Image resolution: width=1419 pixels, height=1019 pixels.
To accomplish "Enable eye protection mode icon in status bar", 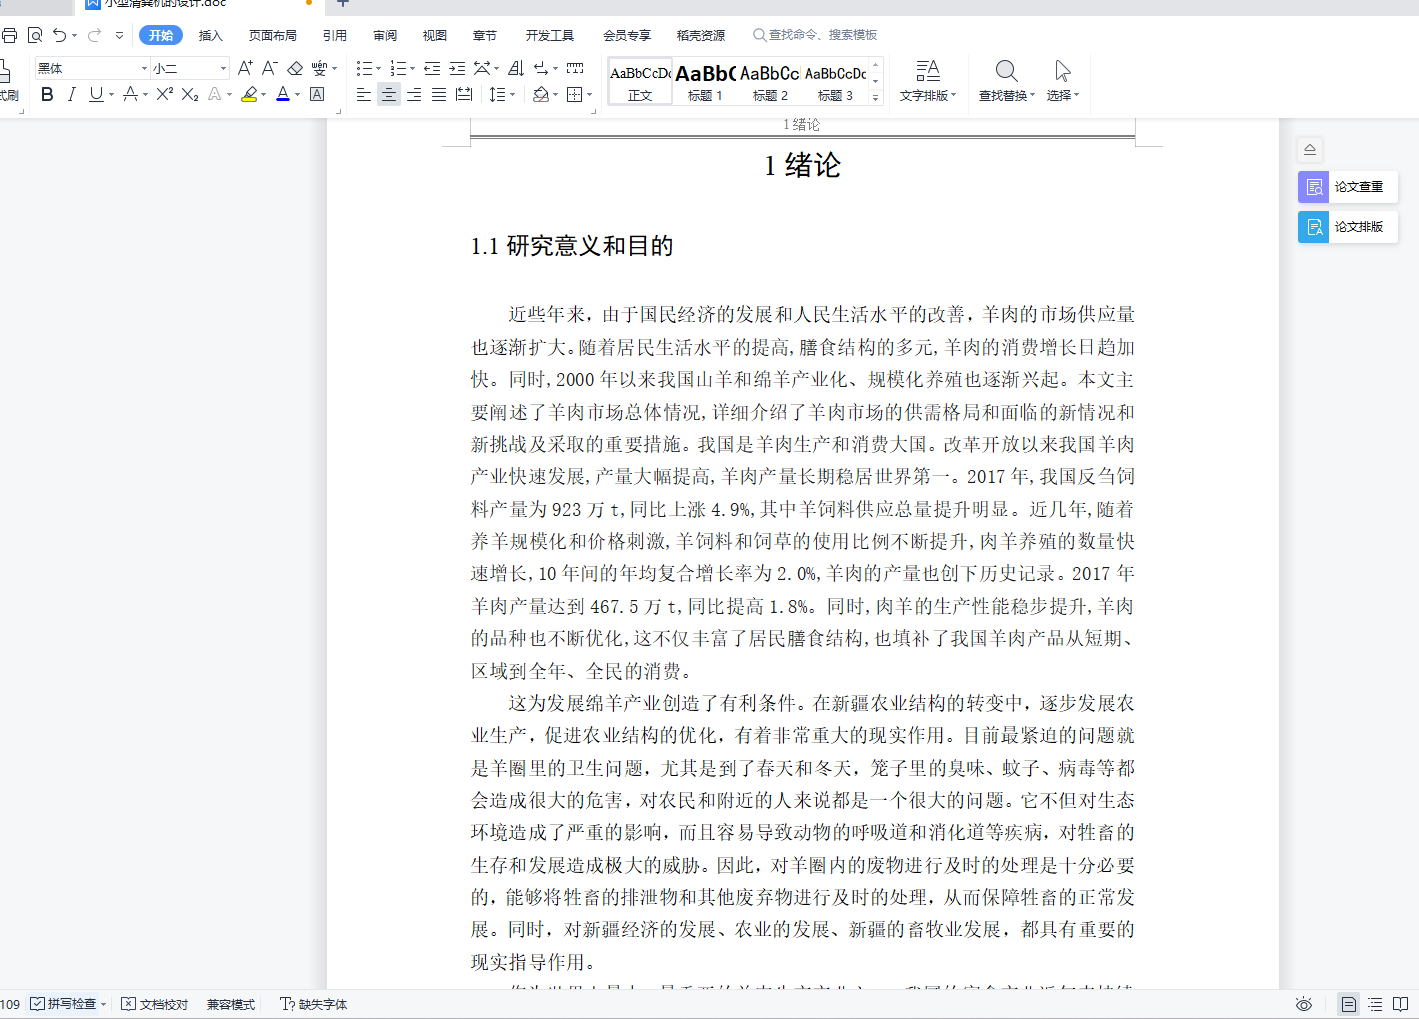I will click(x=1303, y=1004).
